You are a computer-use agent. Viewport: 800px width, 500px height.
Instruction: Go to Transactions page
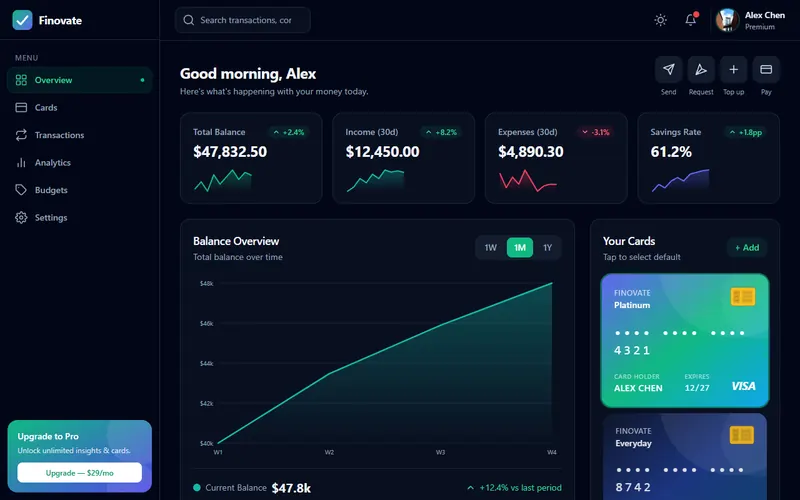point(80,135)
